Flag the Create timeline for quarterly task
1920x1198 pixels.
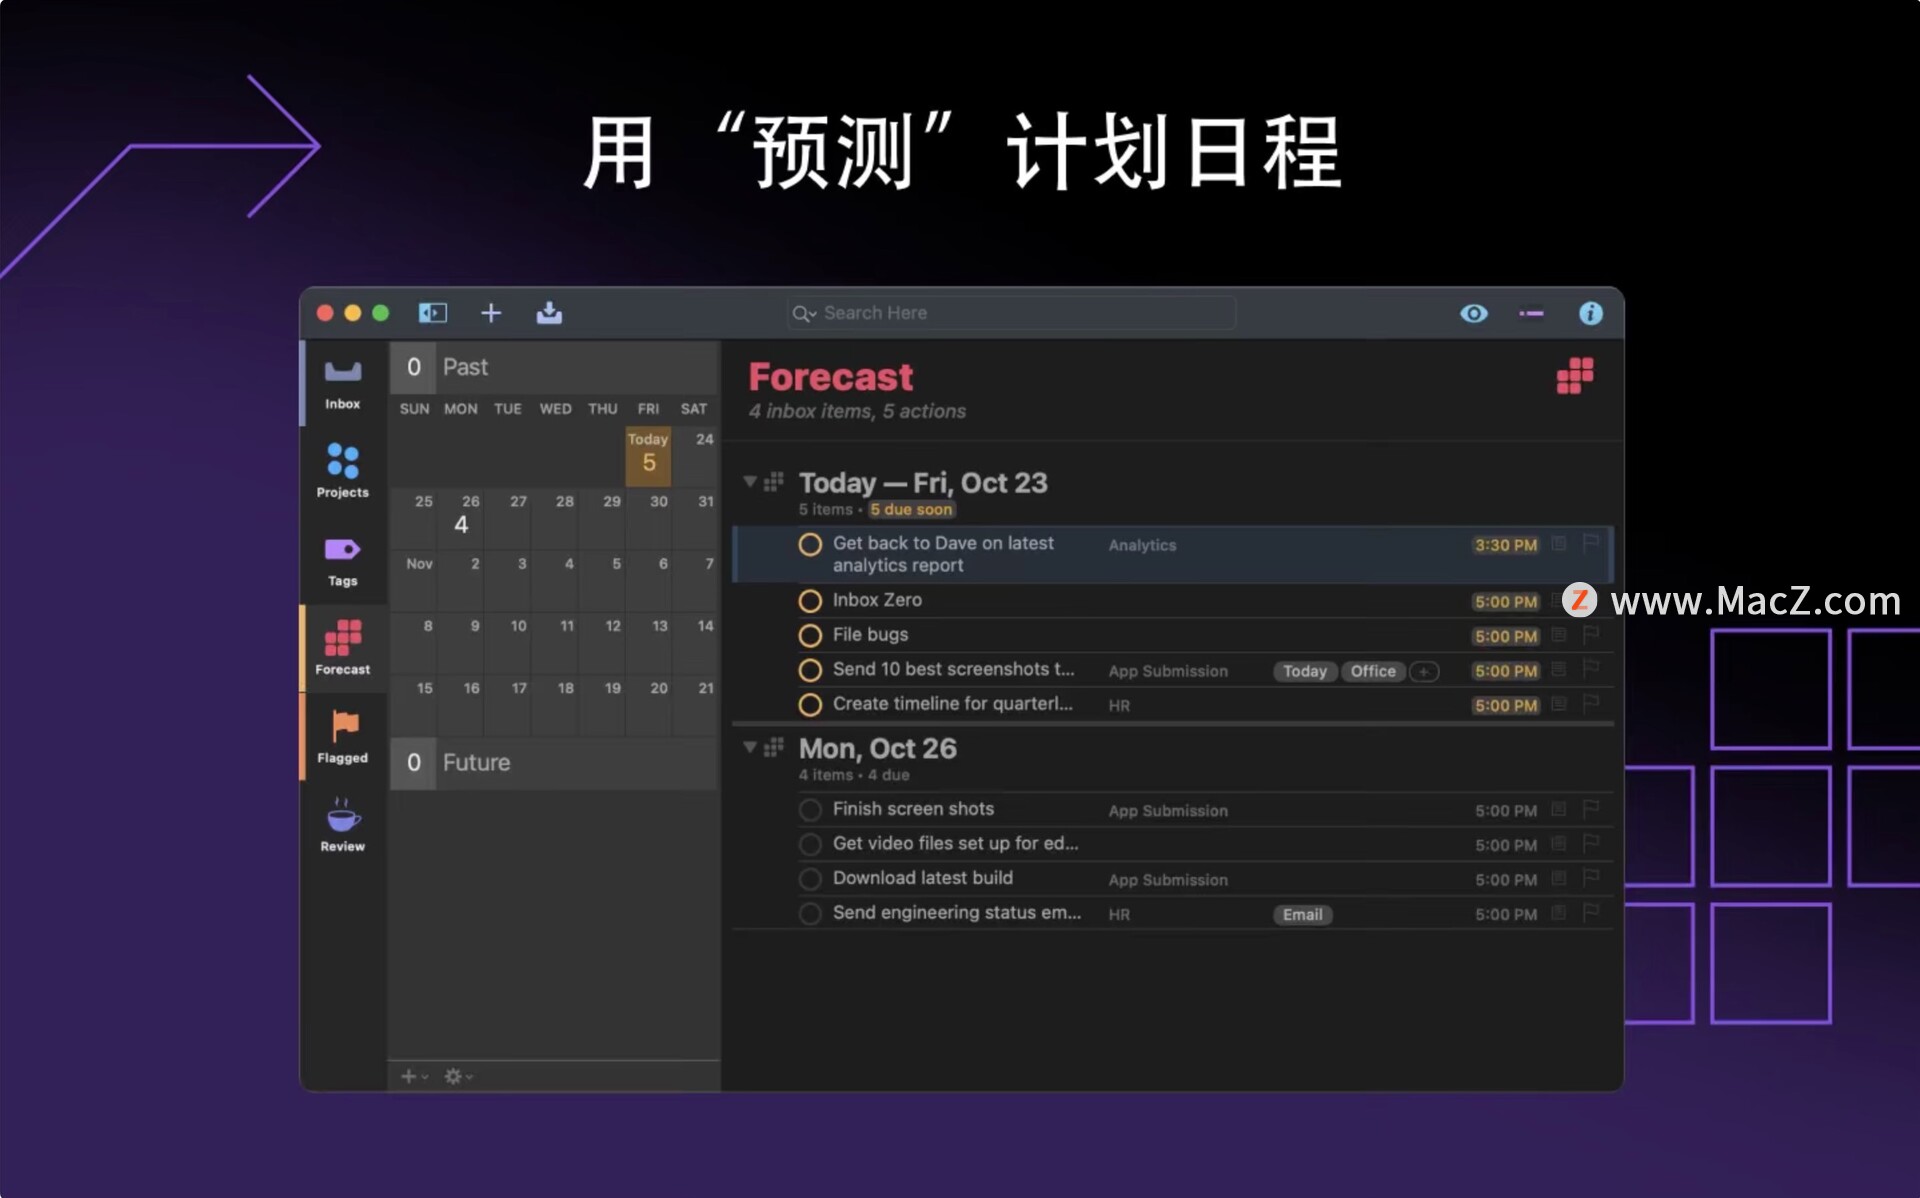pyautogui.click(x=1591, y=704)
